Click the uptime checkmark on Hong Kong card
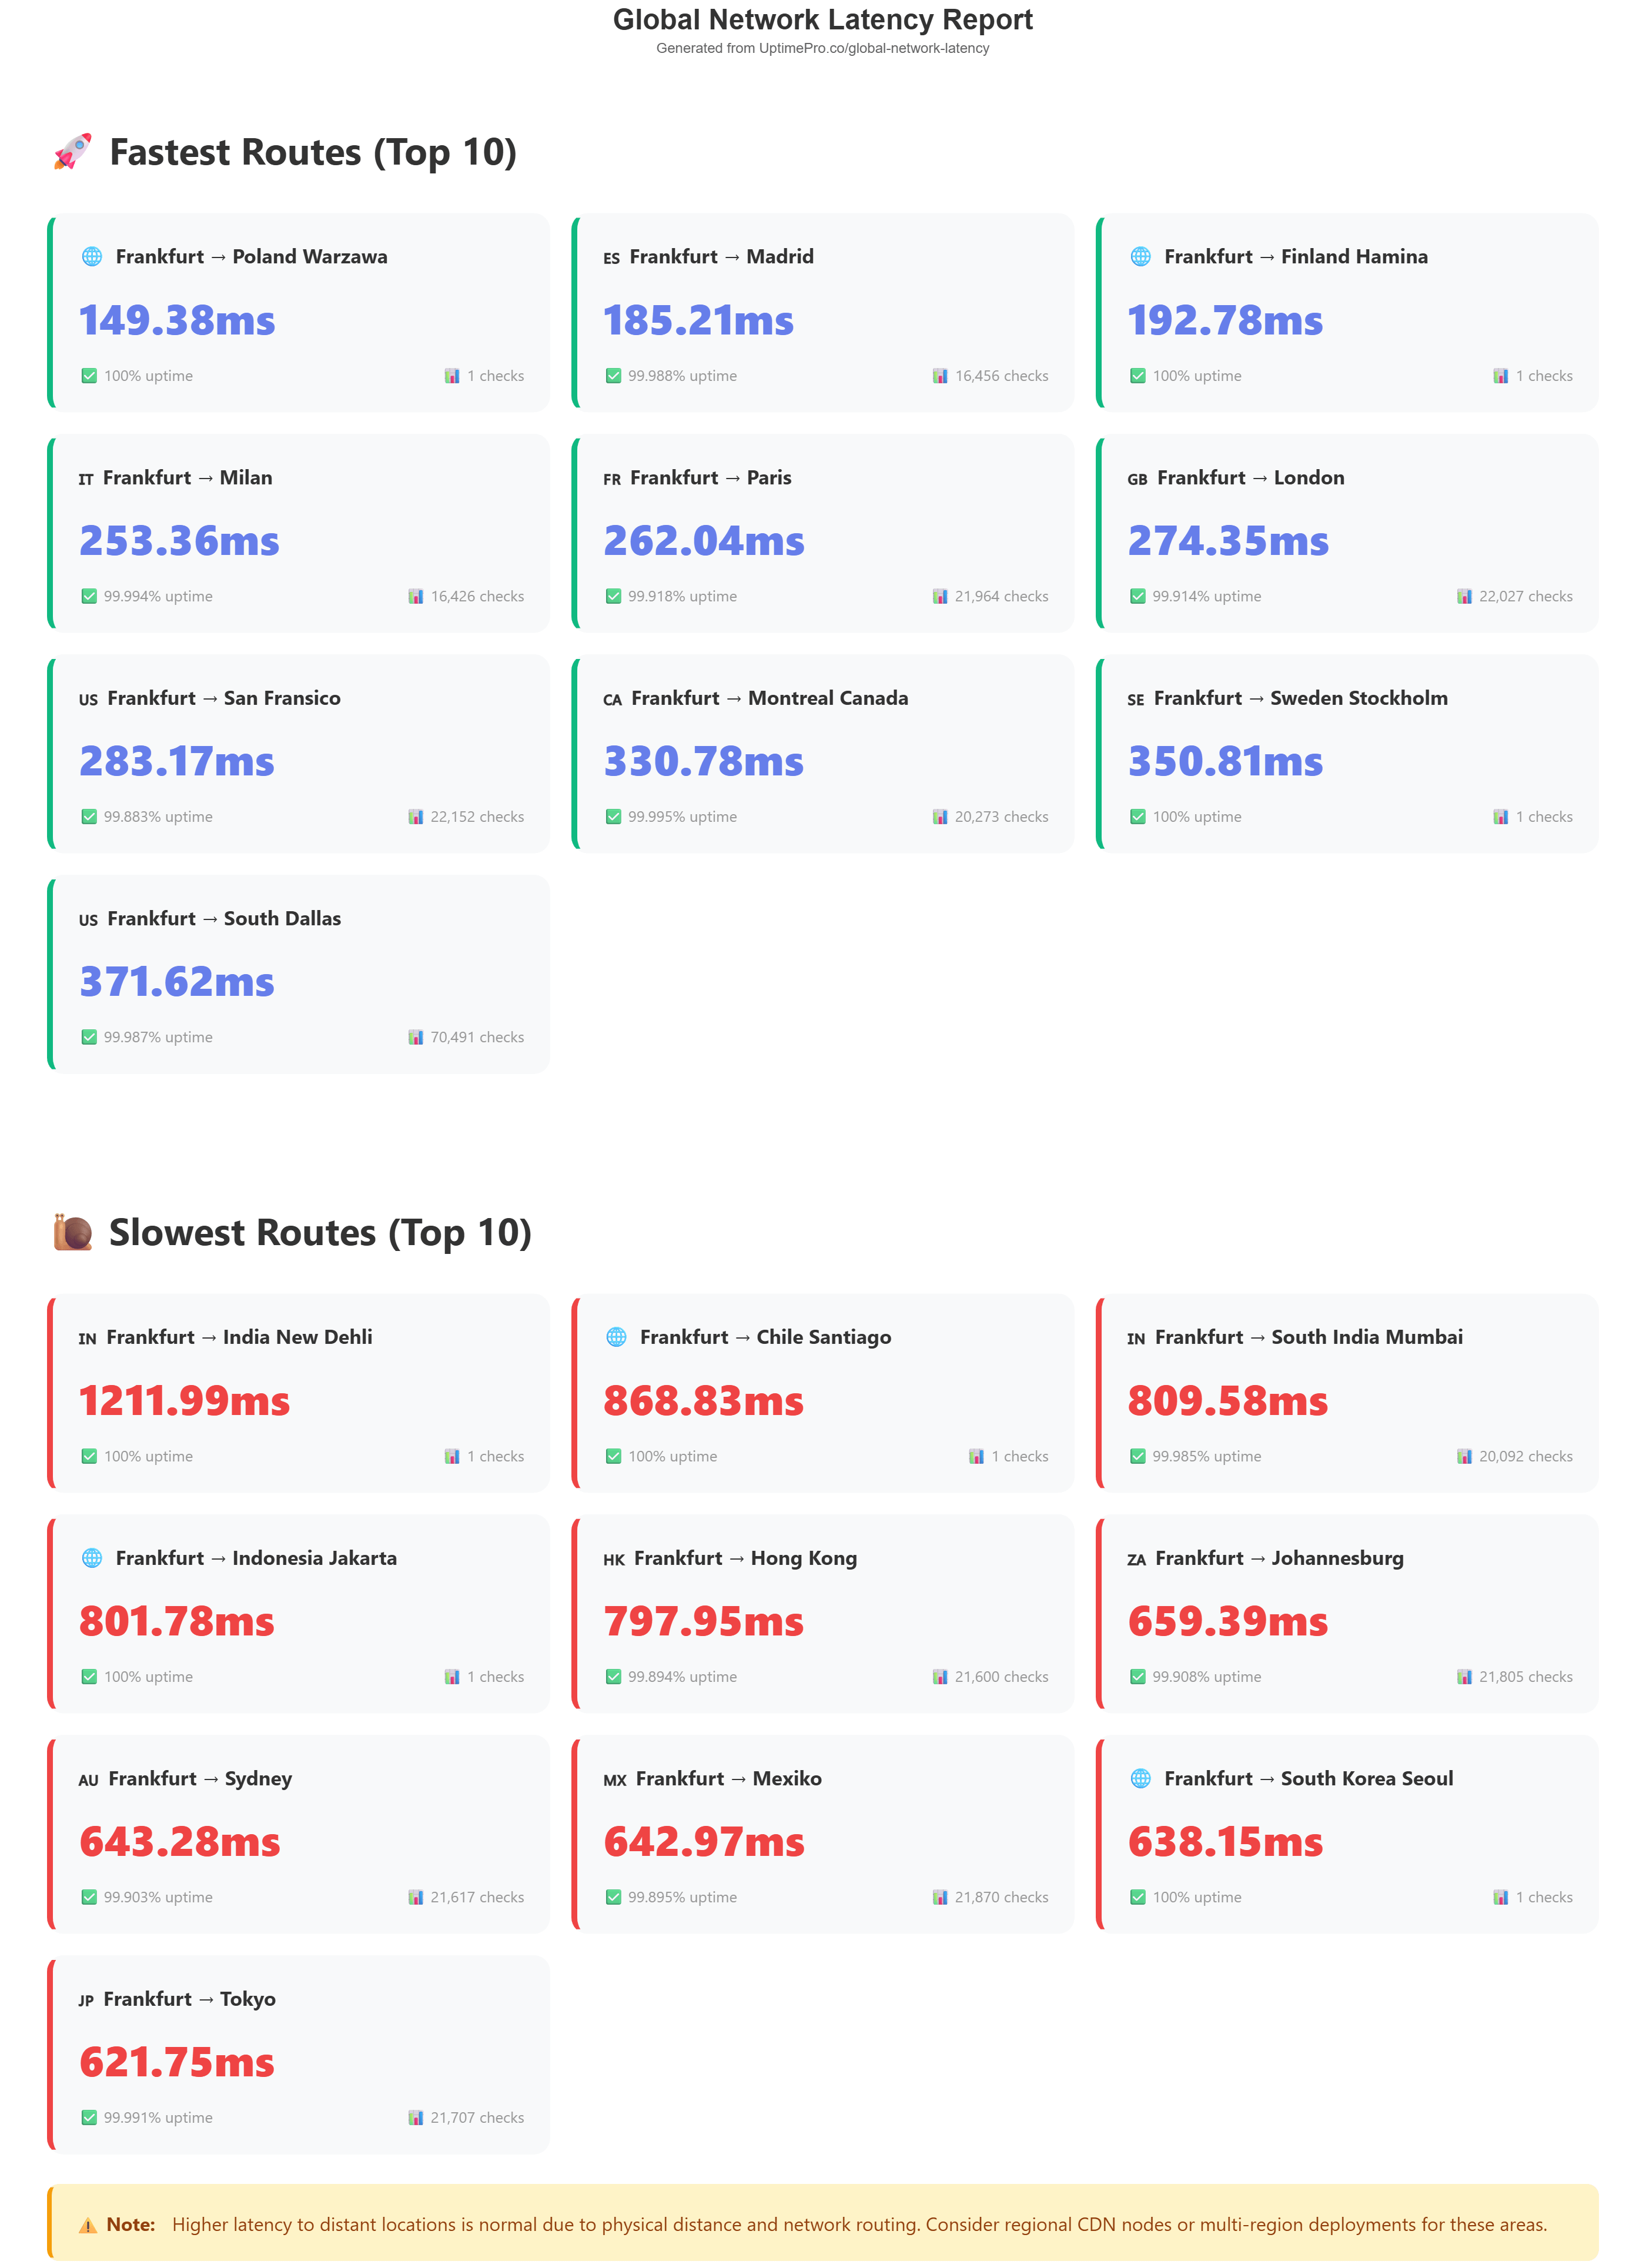The height and width of the screenshot is (2268, 1646). tap(613, 1676)
